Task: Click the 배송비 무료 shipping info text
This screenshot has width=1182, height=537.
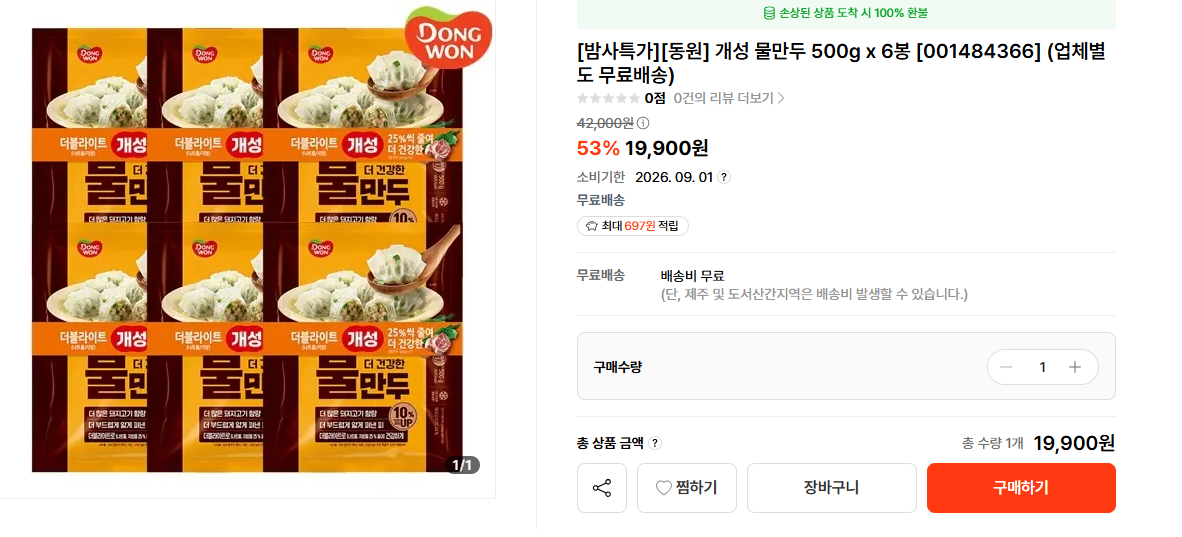Action: coord(693,275)
